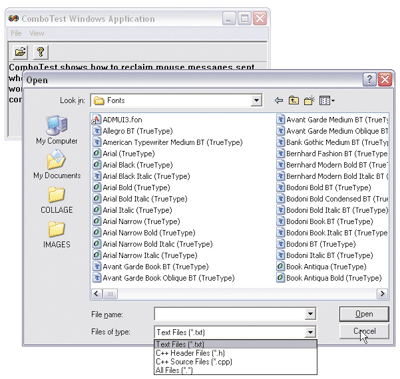Select Bernhard Fashion BT entry
400x379 pixels.
pyautogui.click(x=332, y=153)
